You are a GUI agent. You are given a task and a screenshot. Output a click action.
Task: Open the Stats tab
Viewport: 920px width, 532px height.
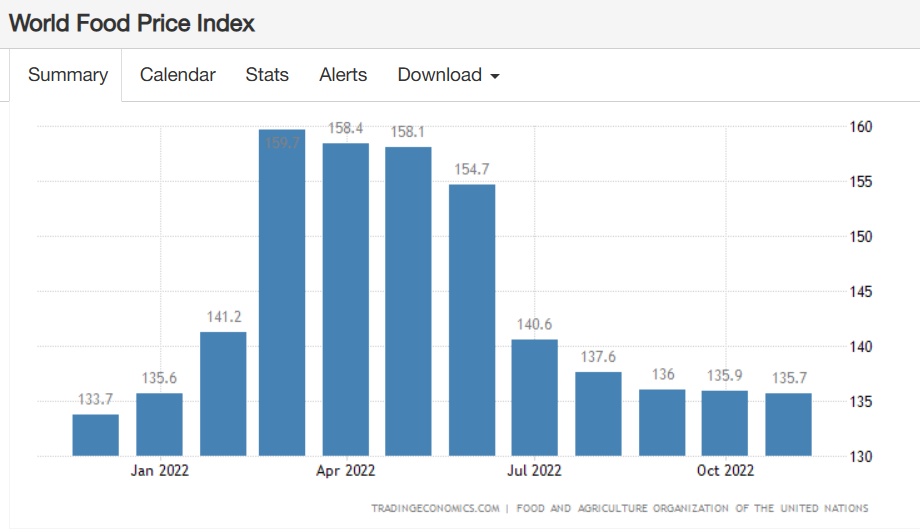pyautogui.click(x=267, y=75)
